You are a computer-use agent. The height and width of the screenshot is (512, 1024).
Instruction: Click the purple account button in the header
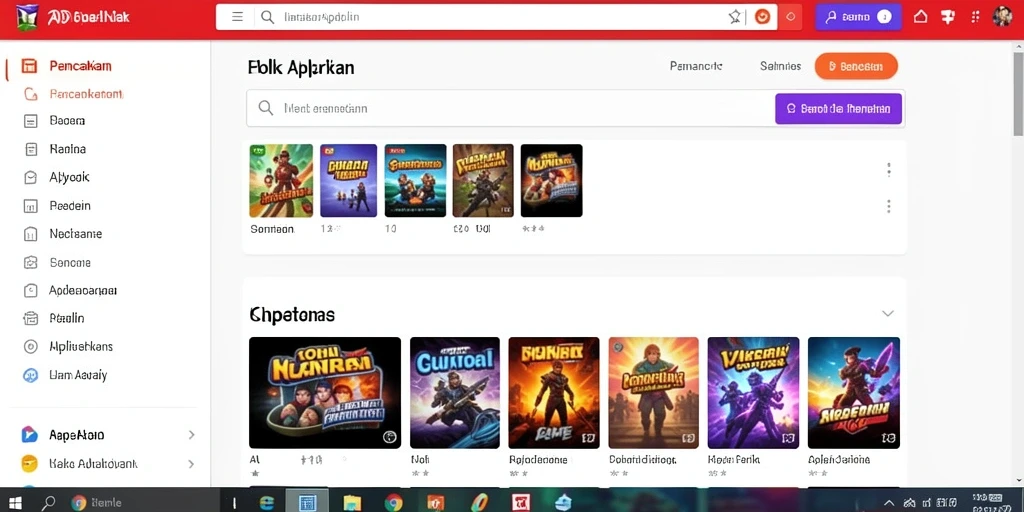point(858,17)
